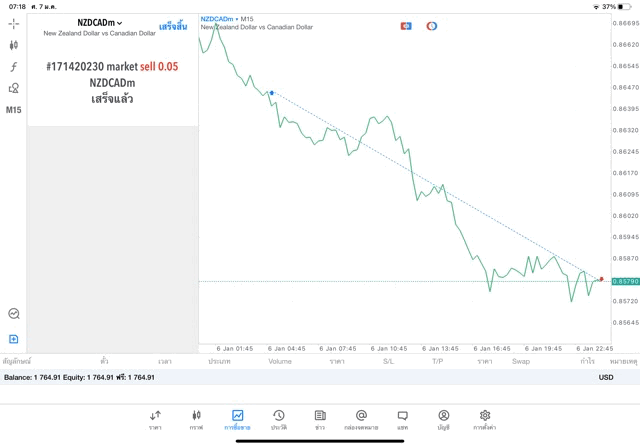Click the Volume column header

[x=280, y=361]
